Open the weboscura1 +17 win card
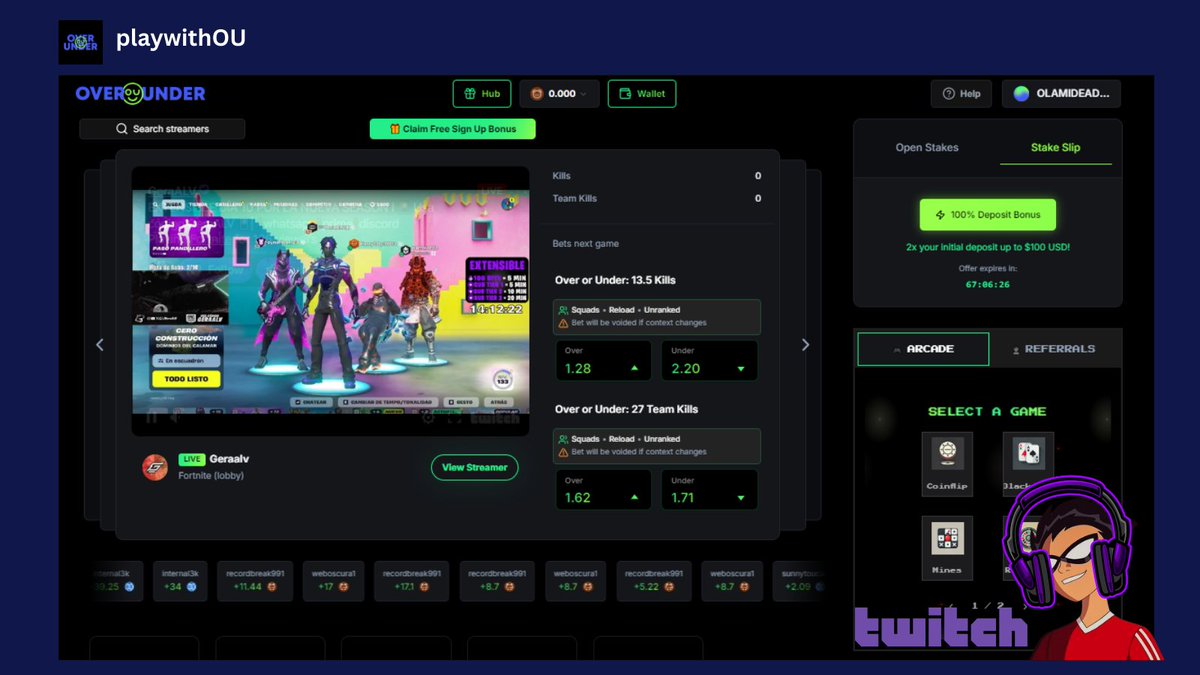Viewport: 1200px width, 675px height. (x=333, y=581)
